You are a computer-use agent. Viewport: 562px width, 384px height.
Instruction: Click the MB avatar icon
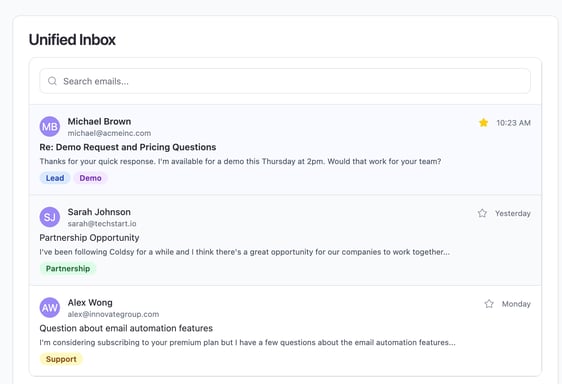[49, 127]
